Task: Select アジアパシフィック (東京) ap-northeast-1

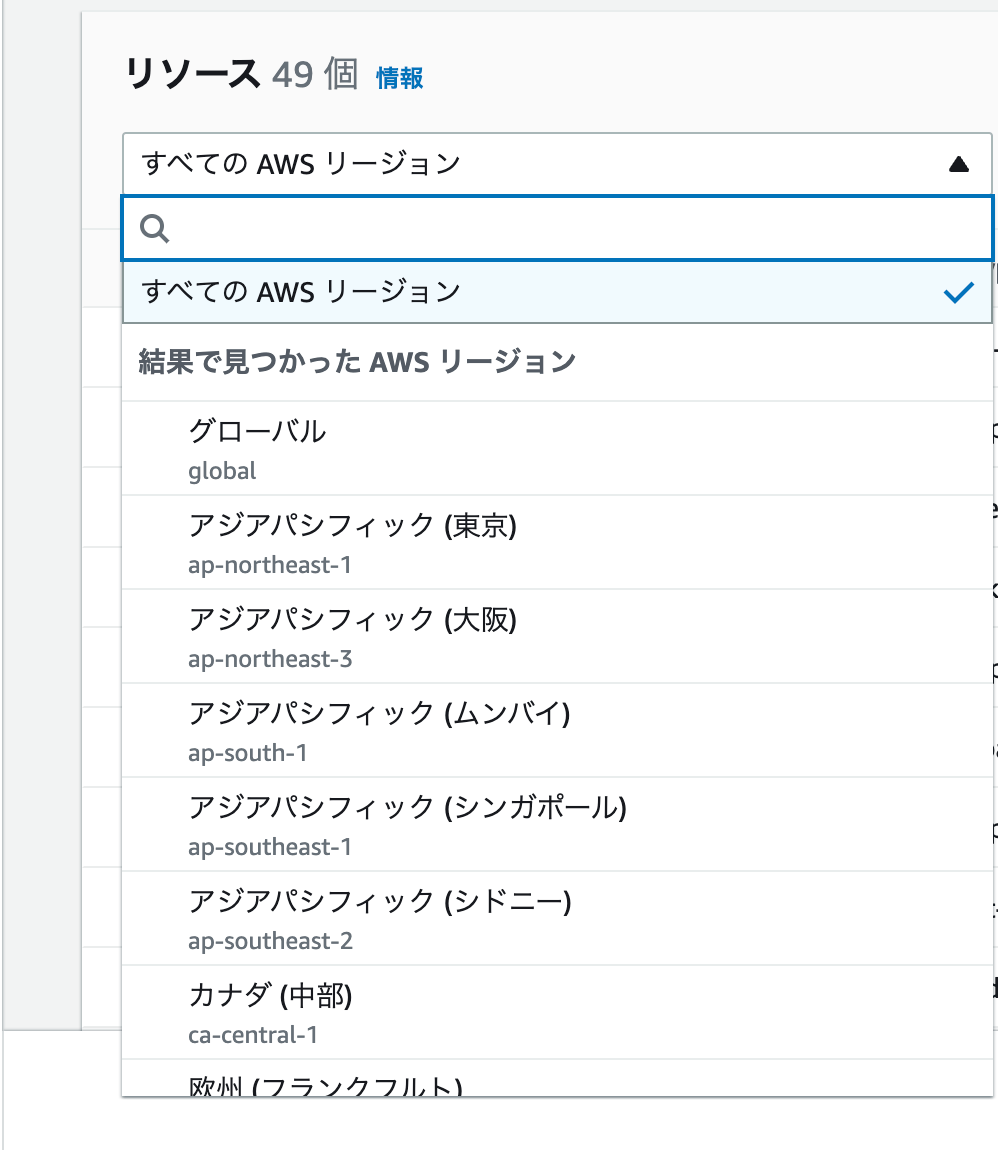Action: pos(557,543)
